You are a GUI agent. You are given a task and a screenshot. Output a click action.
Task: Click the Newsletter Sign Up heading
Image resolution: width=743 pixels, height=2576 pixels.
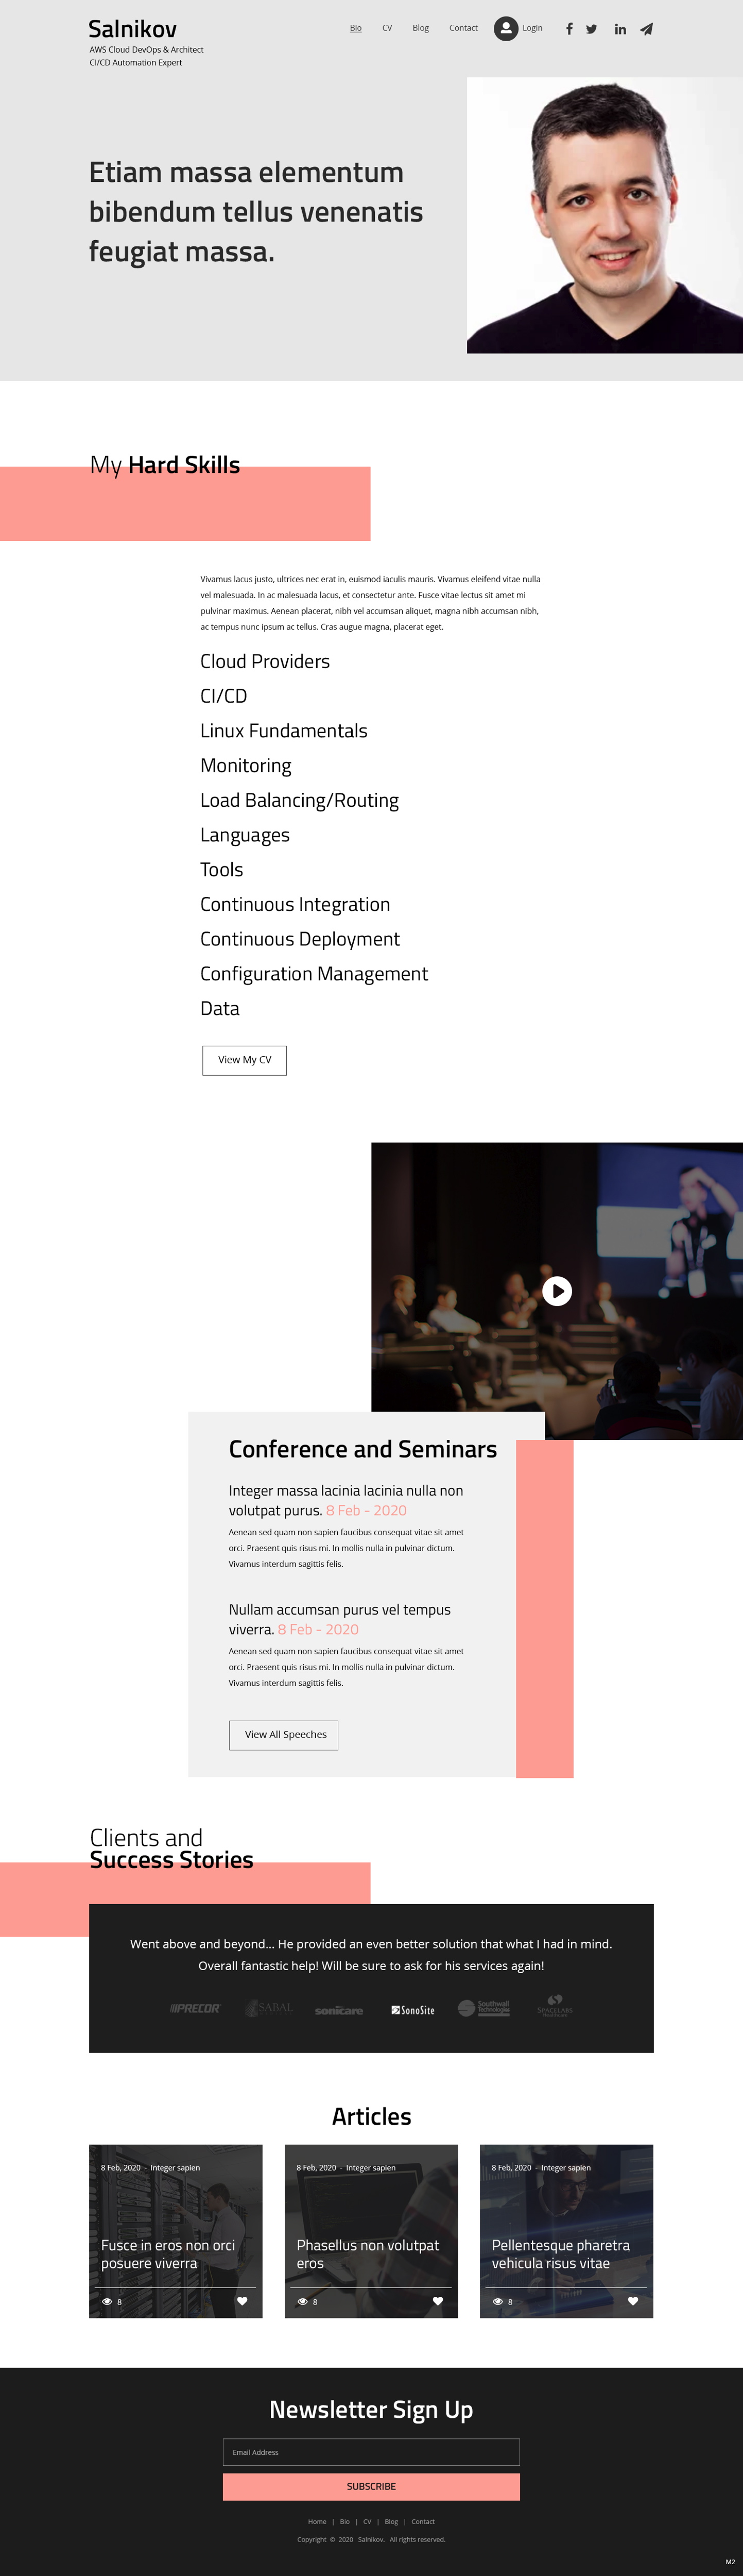click(371, 2409)
